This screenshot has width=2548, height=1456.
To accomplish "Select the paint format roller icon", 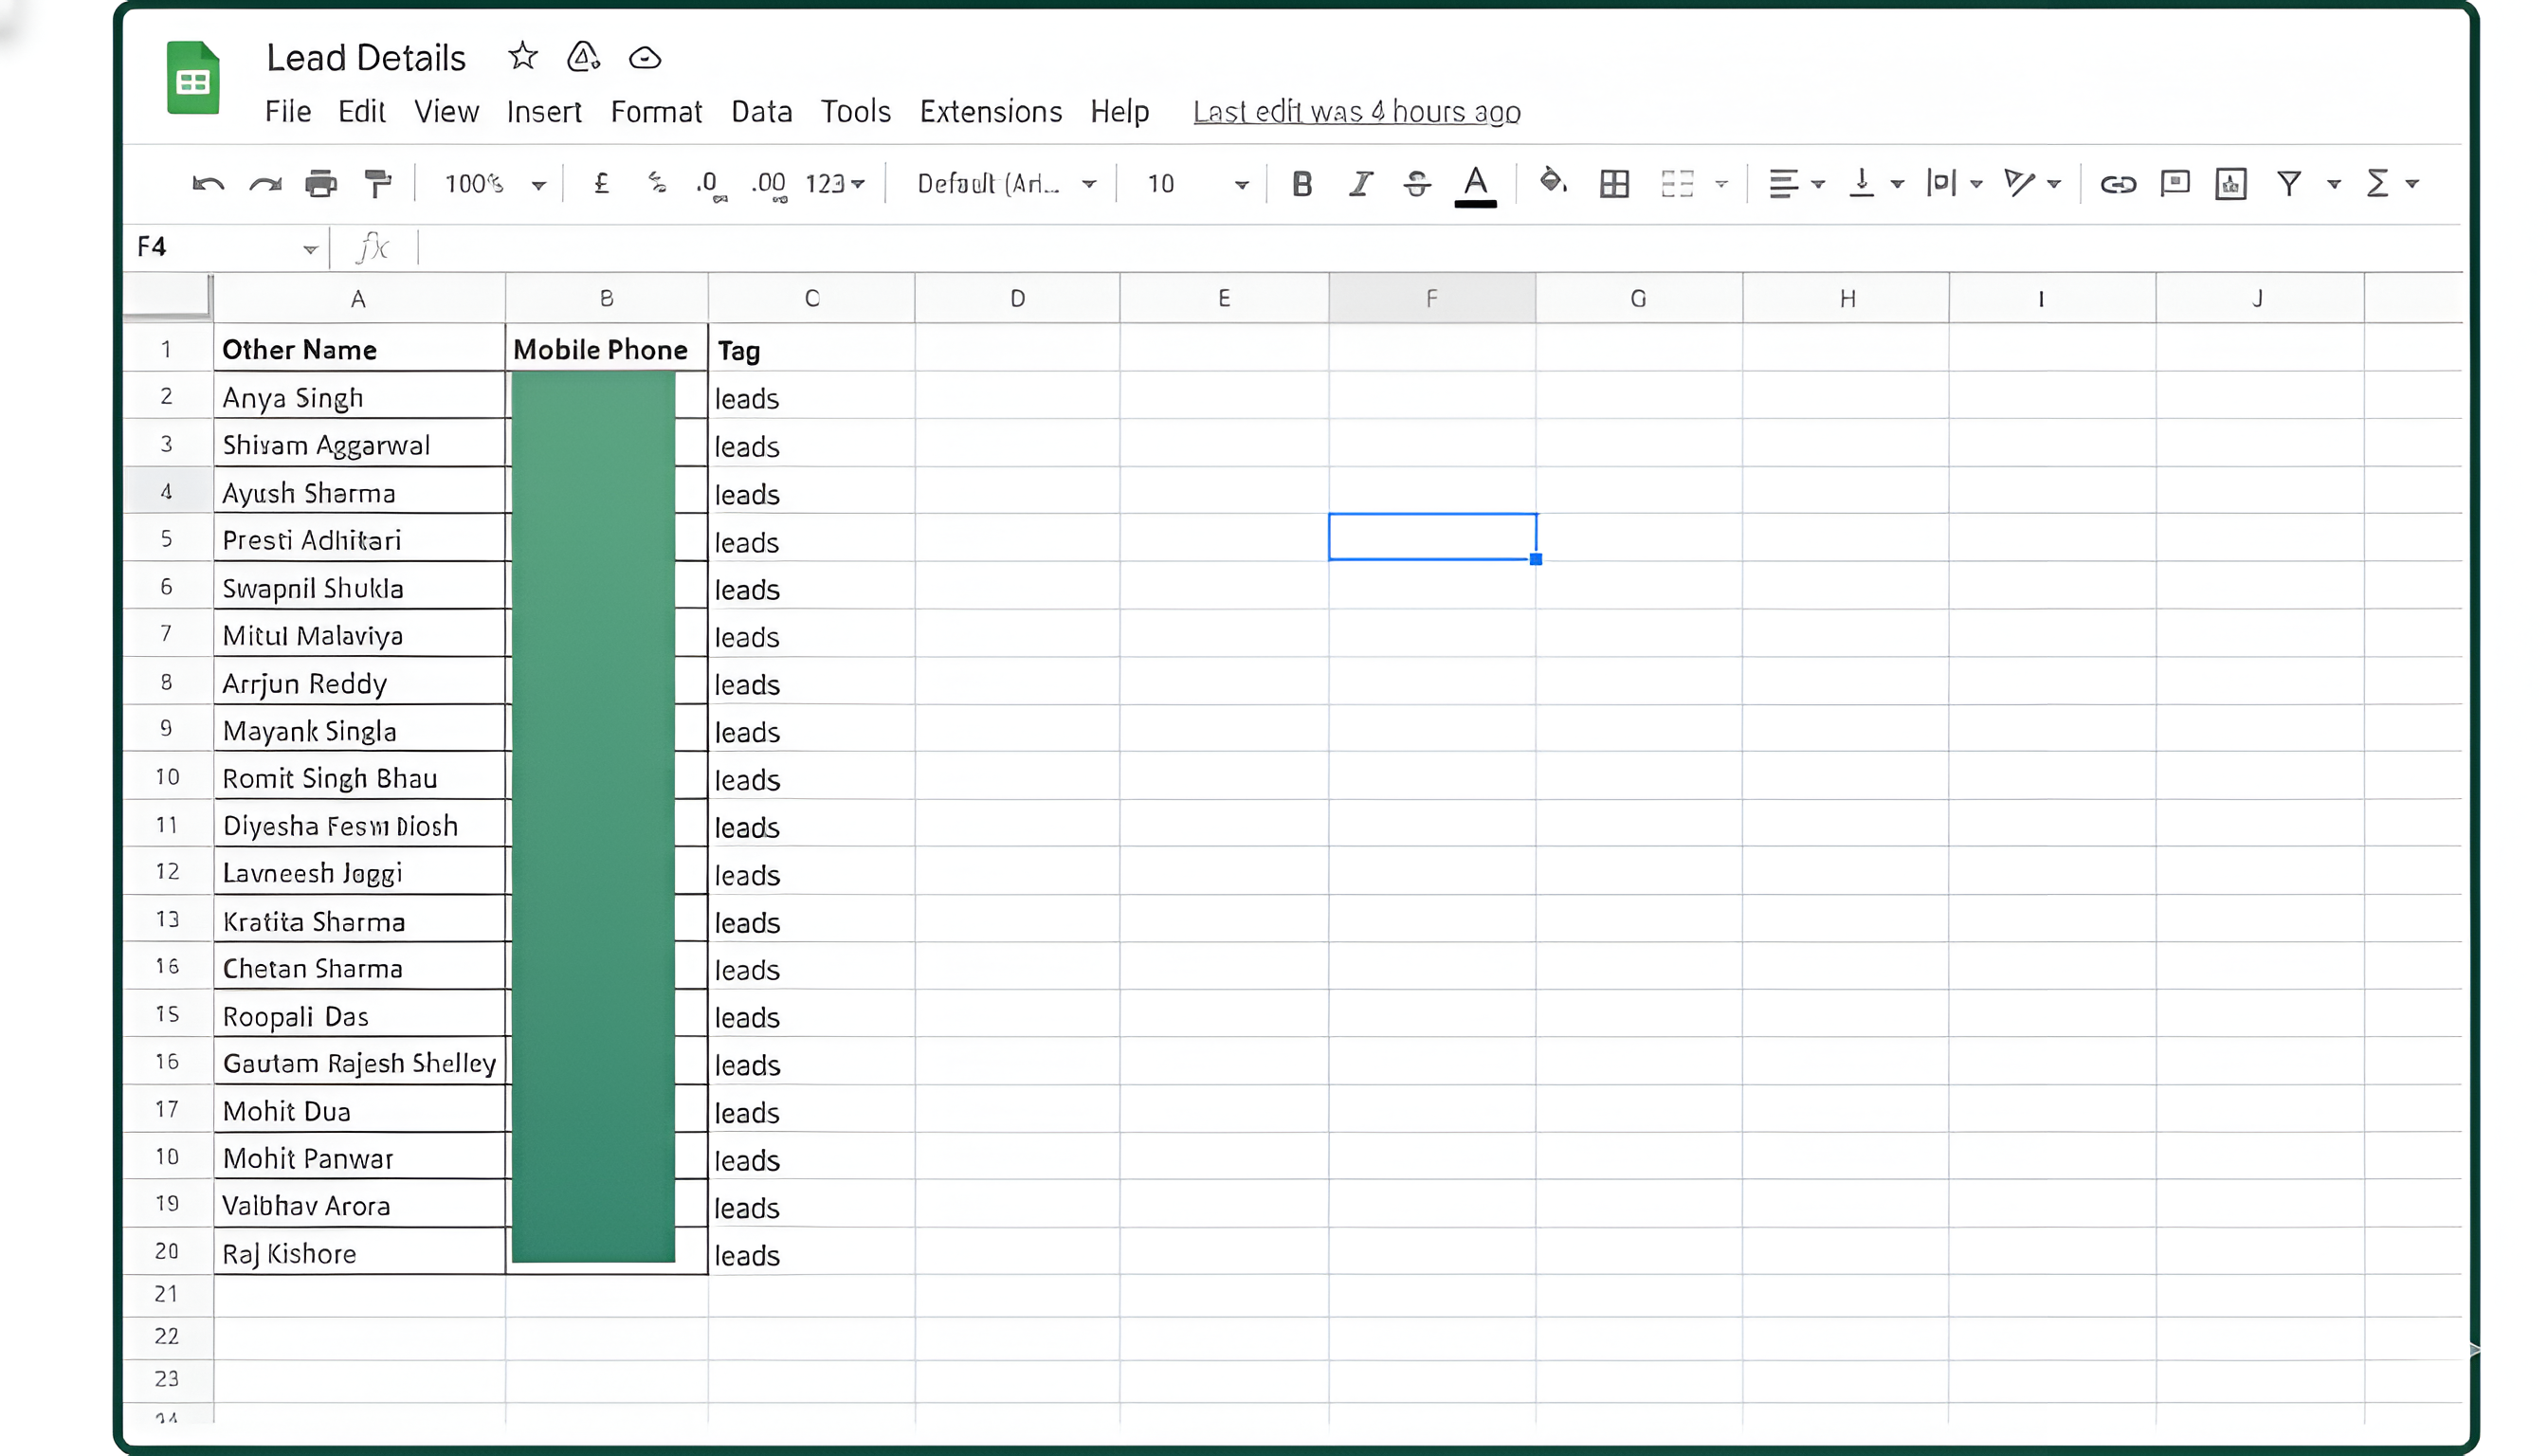I will coord(378,184).
